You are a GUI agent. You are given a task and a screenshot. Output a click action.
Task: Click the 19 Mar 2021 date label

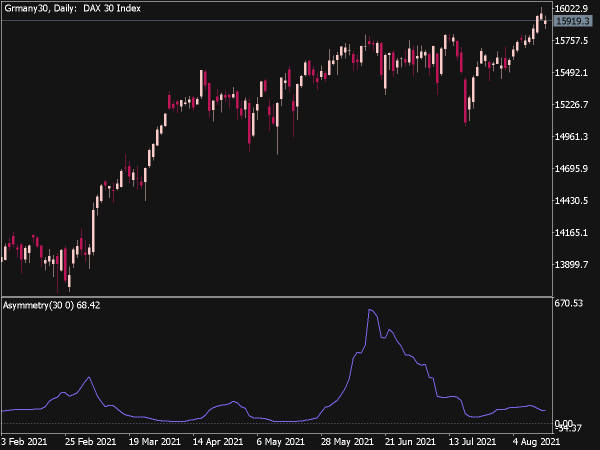[x=154, y=442]
